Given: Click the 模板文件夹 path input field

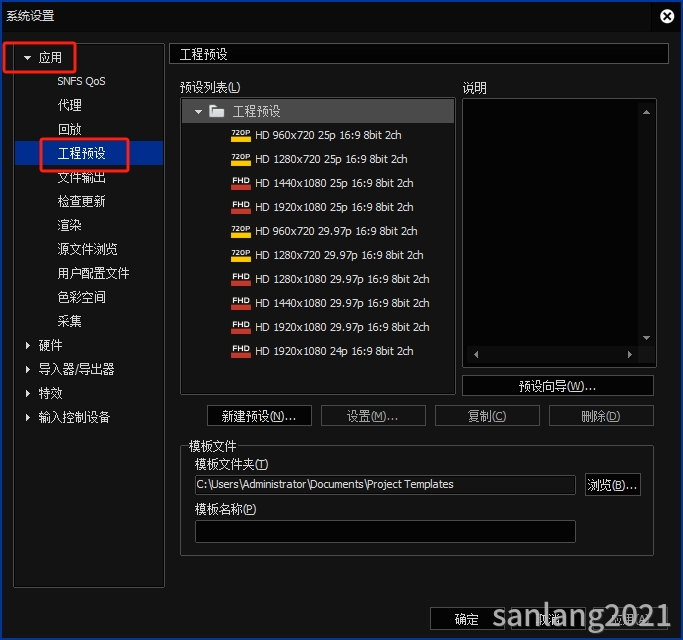Looking at the screenshot, I should tap(385, 485).
